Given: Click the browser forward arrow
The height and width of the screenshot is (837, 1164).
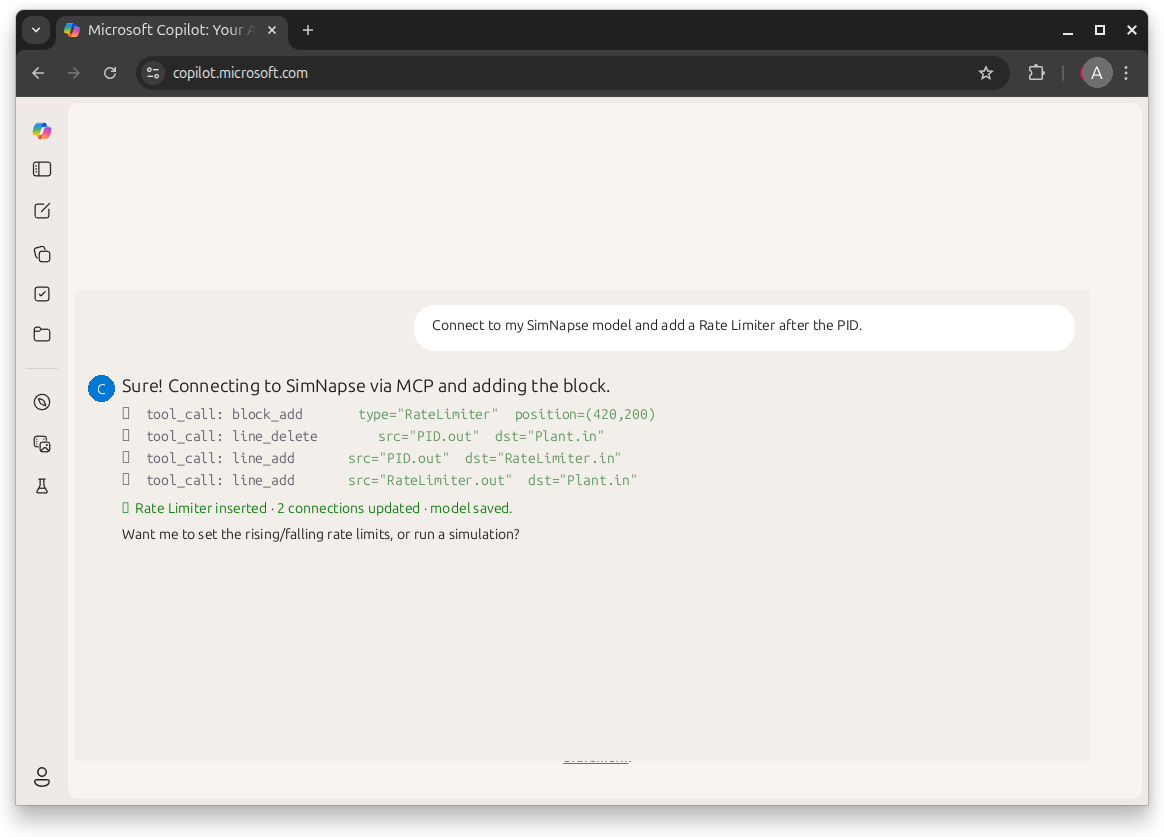Looking at the screenshot, I should [x=73, y=73].
